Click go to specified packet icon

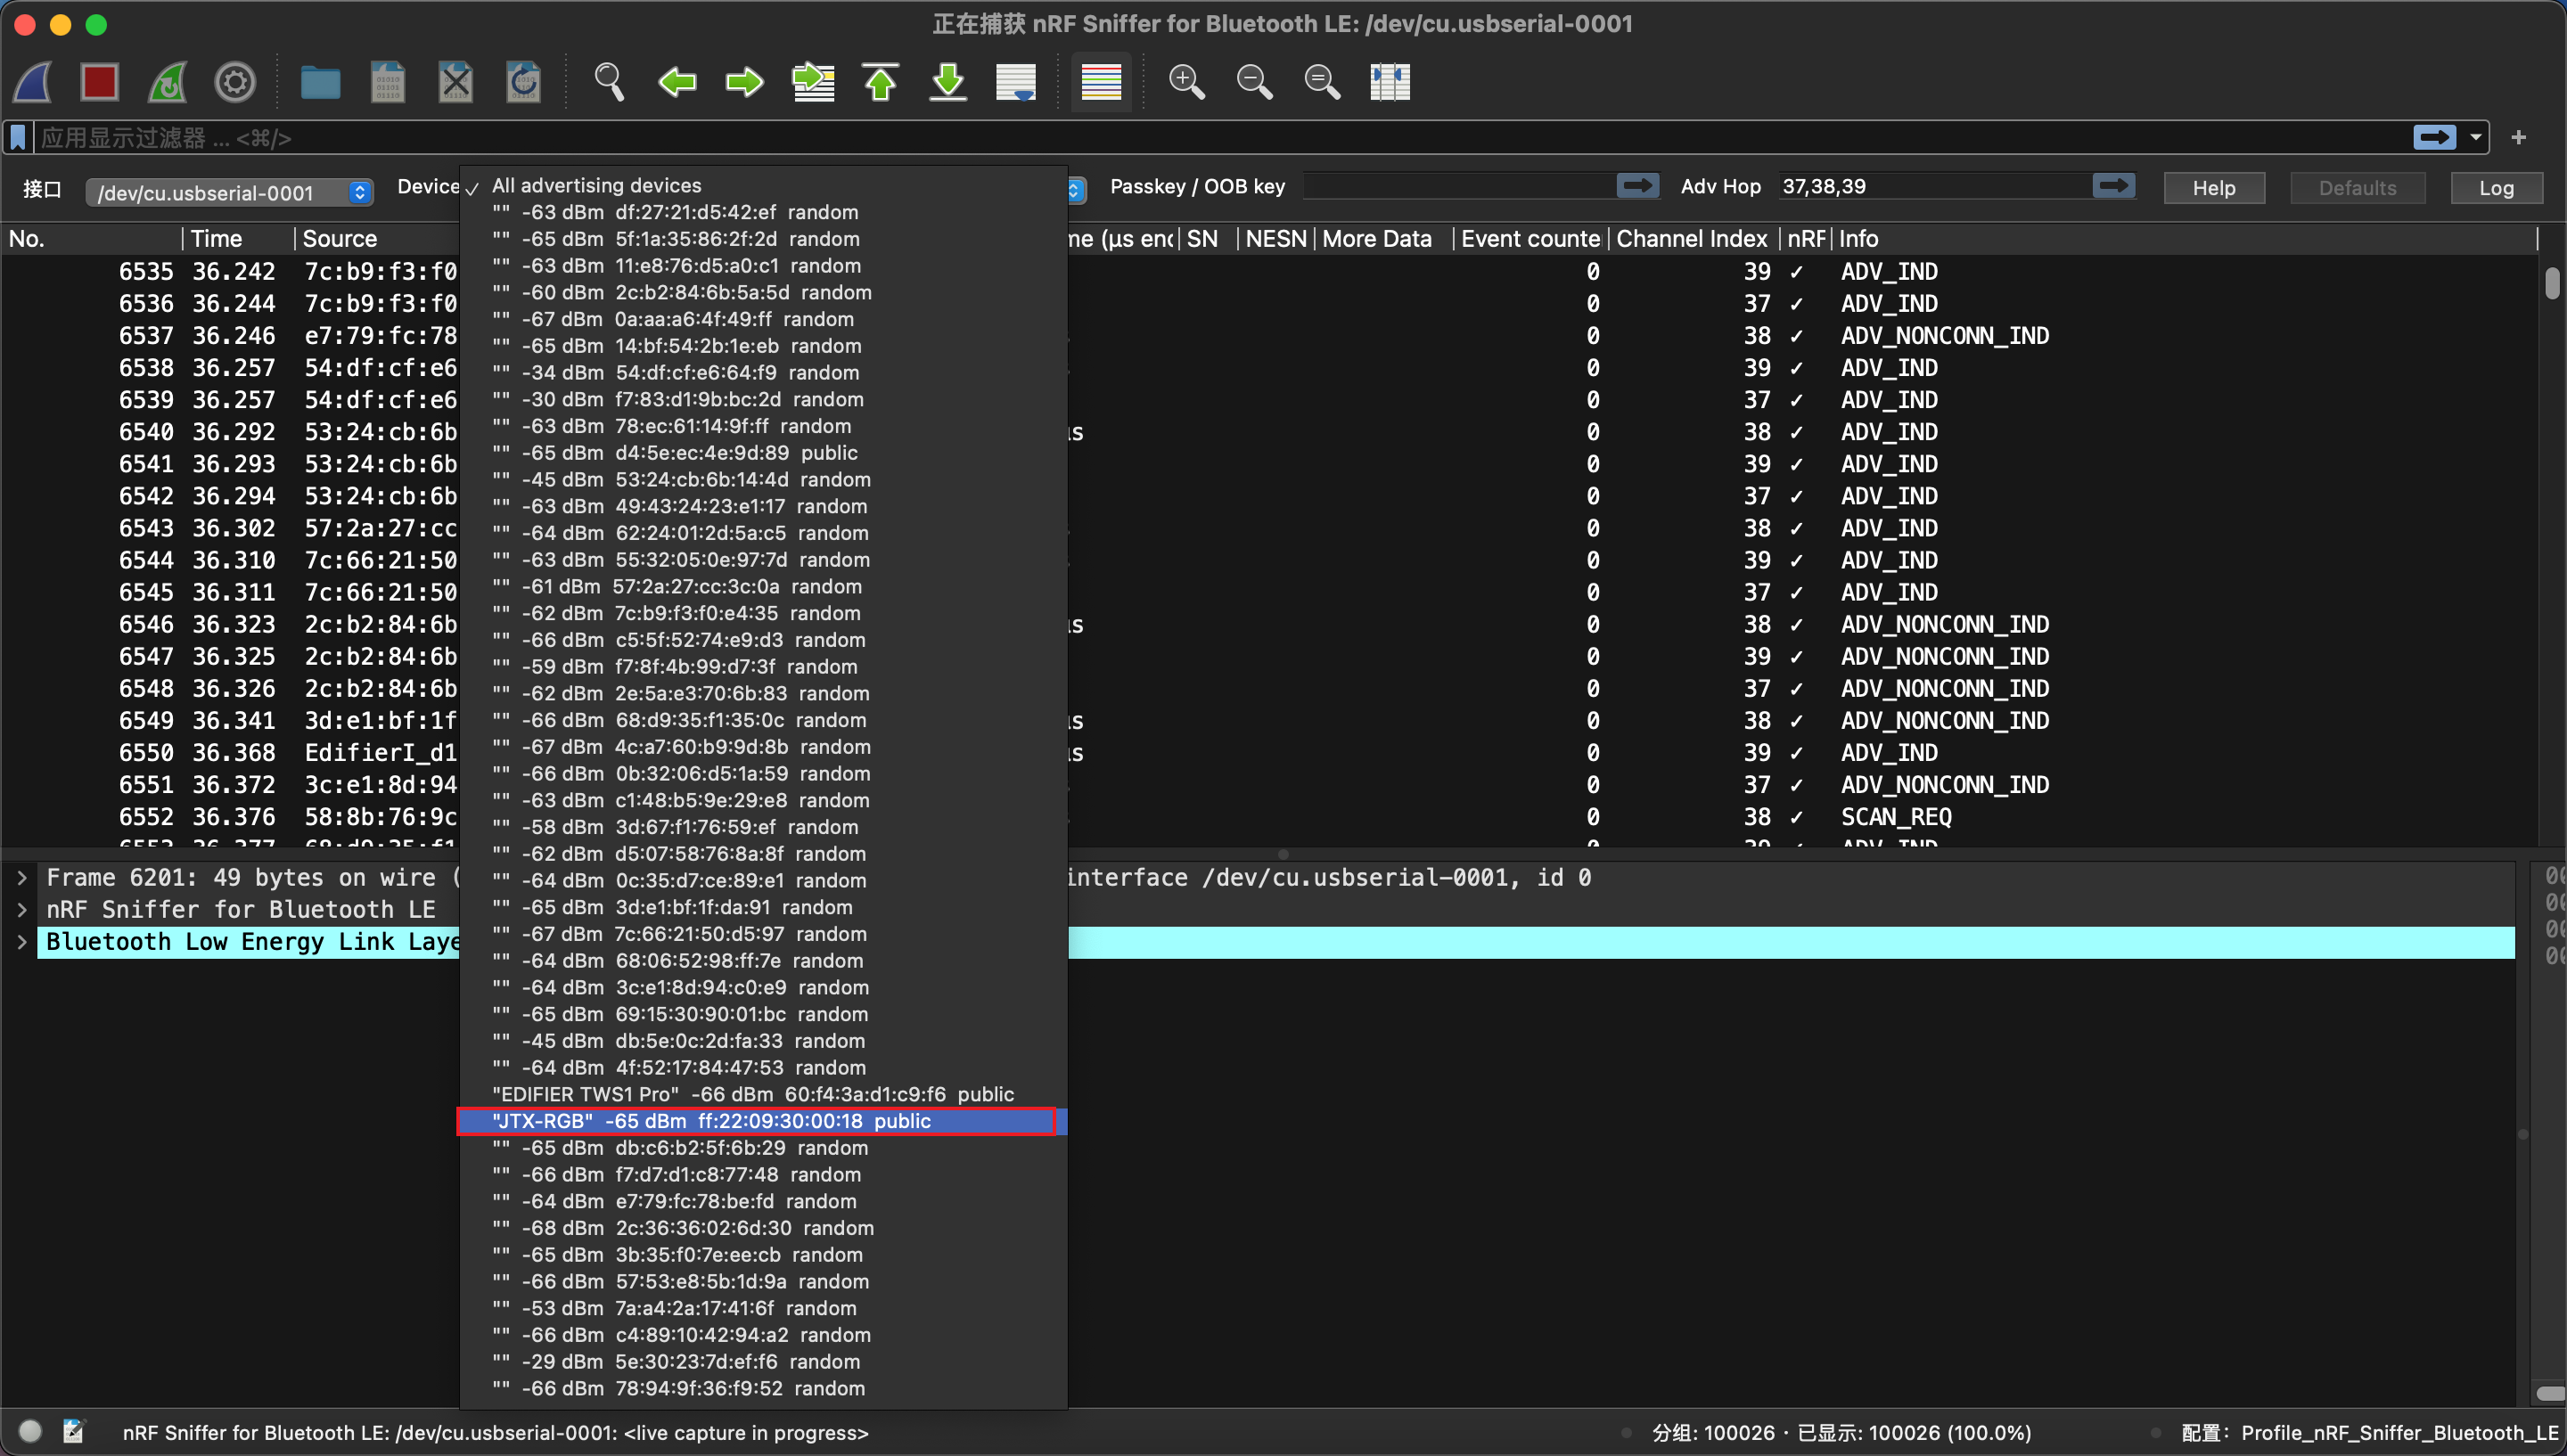813,81
